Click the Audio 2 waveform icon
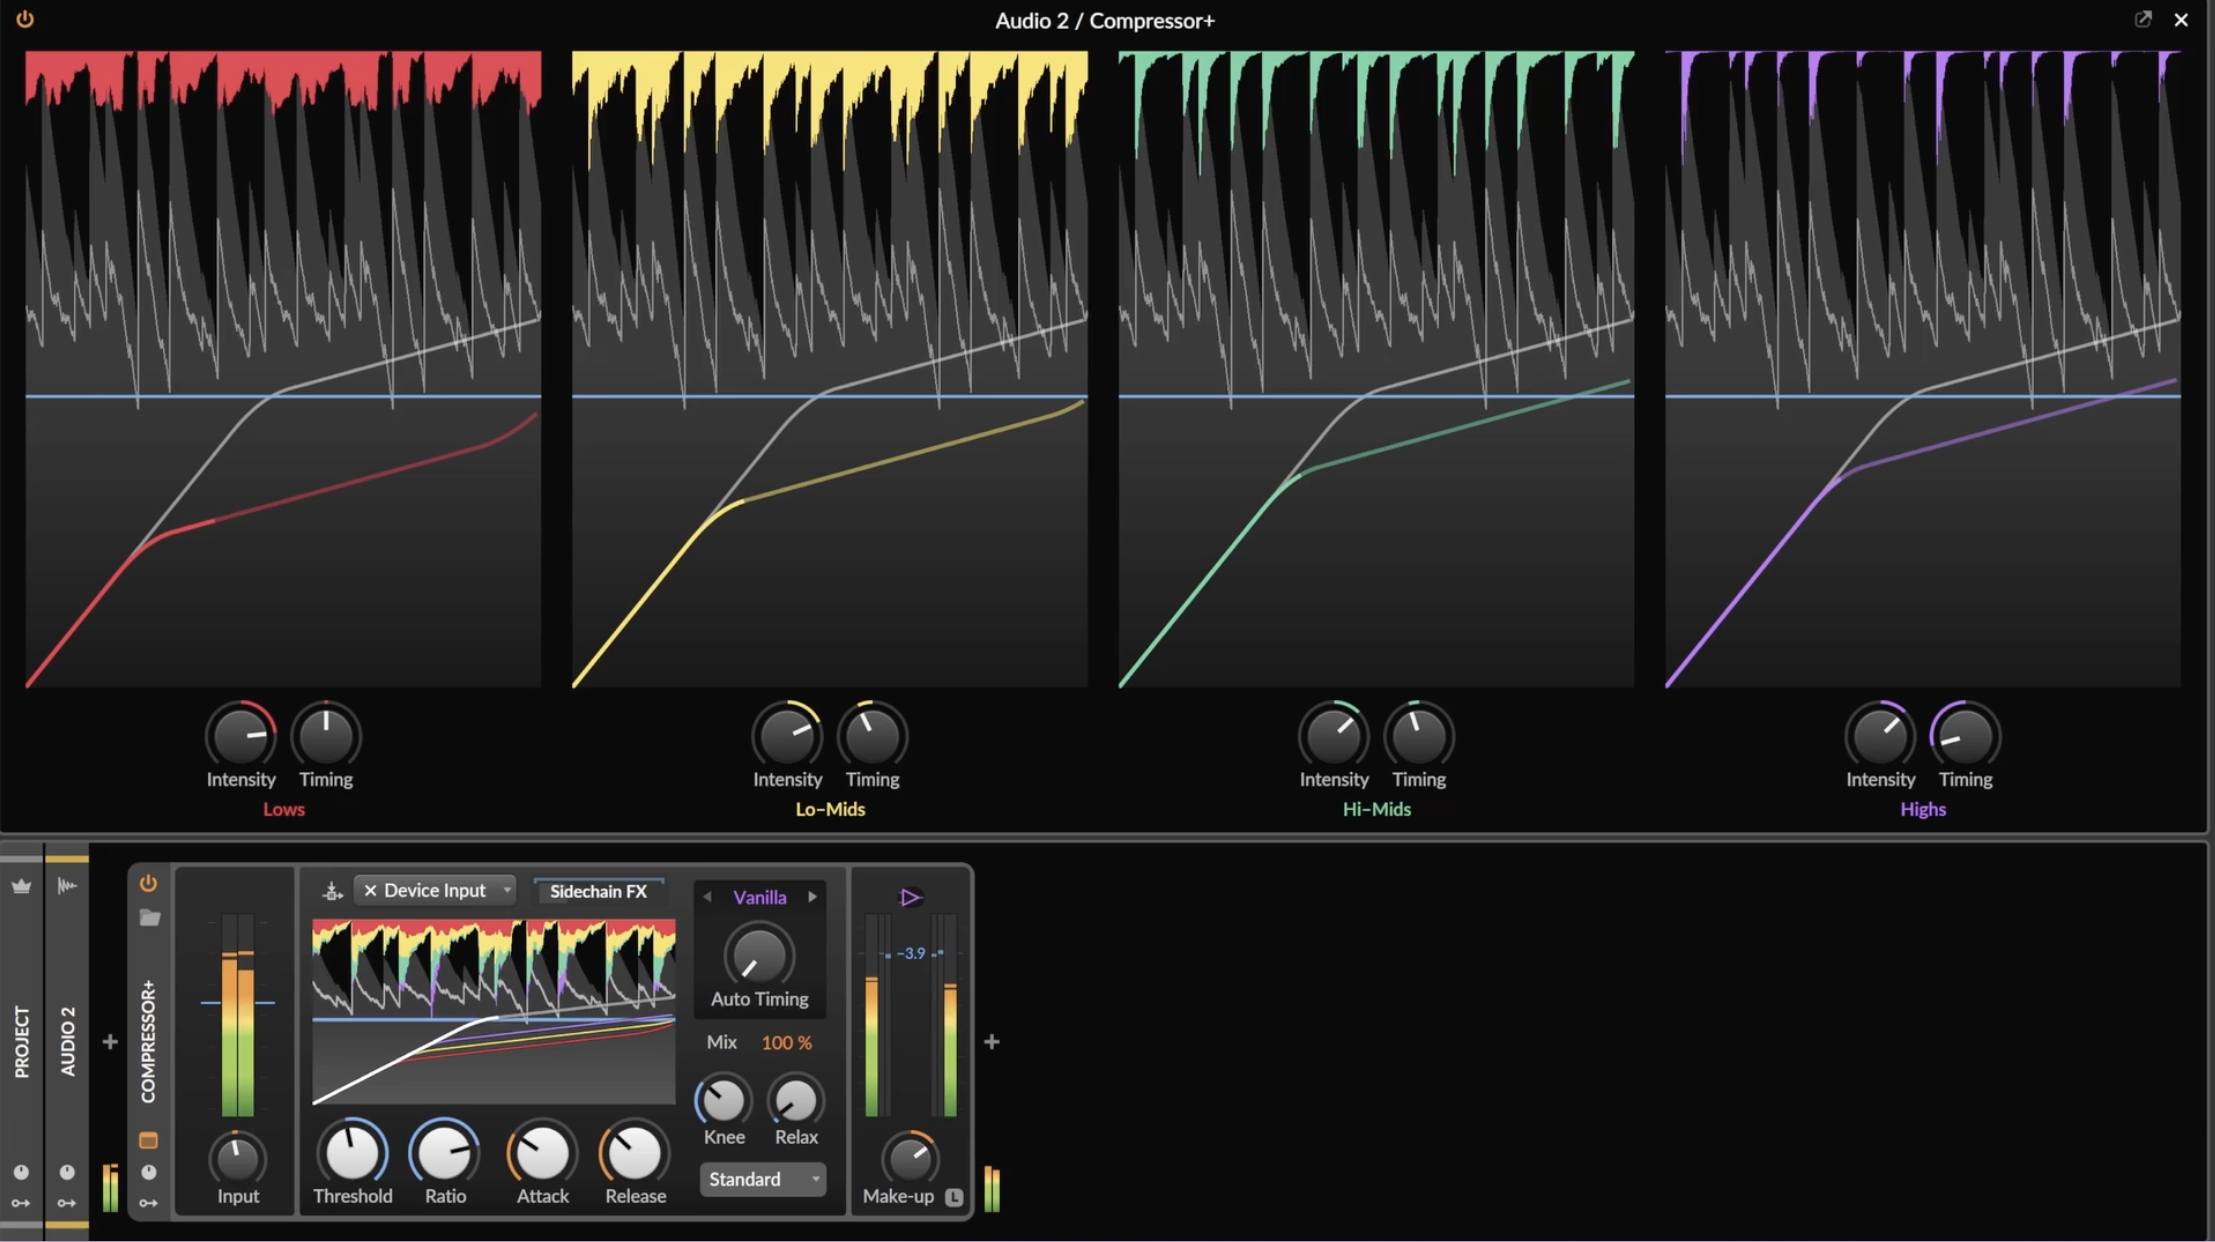Screen dimensions: 2215x1242 (x=67, y=885)
